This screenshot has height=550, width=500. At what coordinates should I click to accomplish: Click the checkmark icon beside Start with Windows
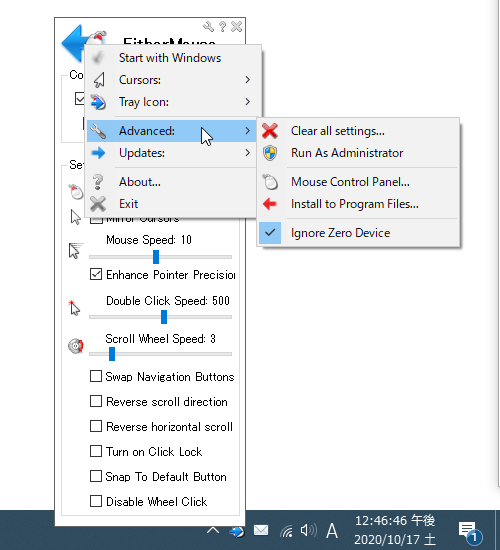point(98,58)
